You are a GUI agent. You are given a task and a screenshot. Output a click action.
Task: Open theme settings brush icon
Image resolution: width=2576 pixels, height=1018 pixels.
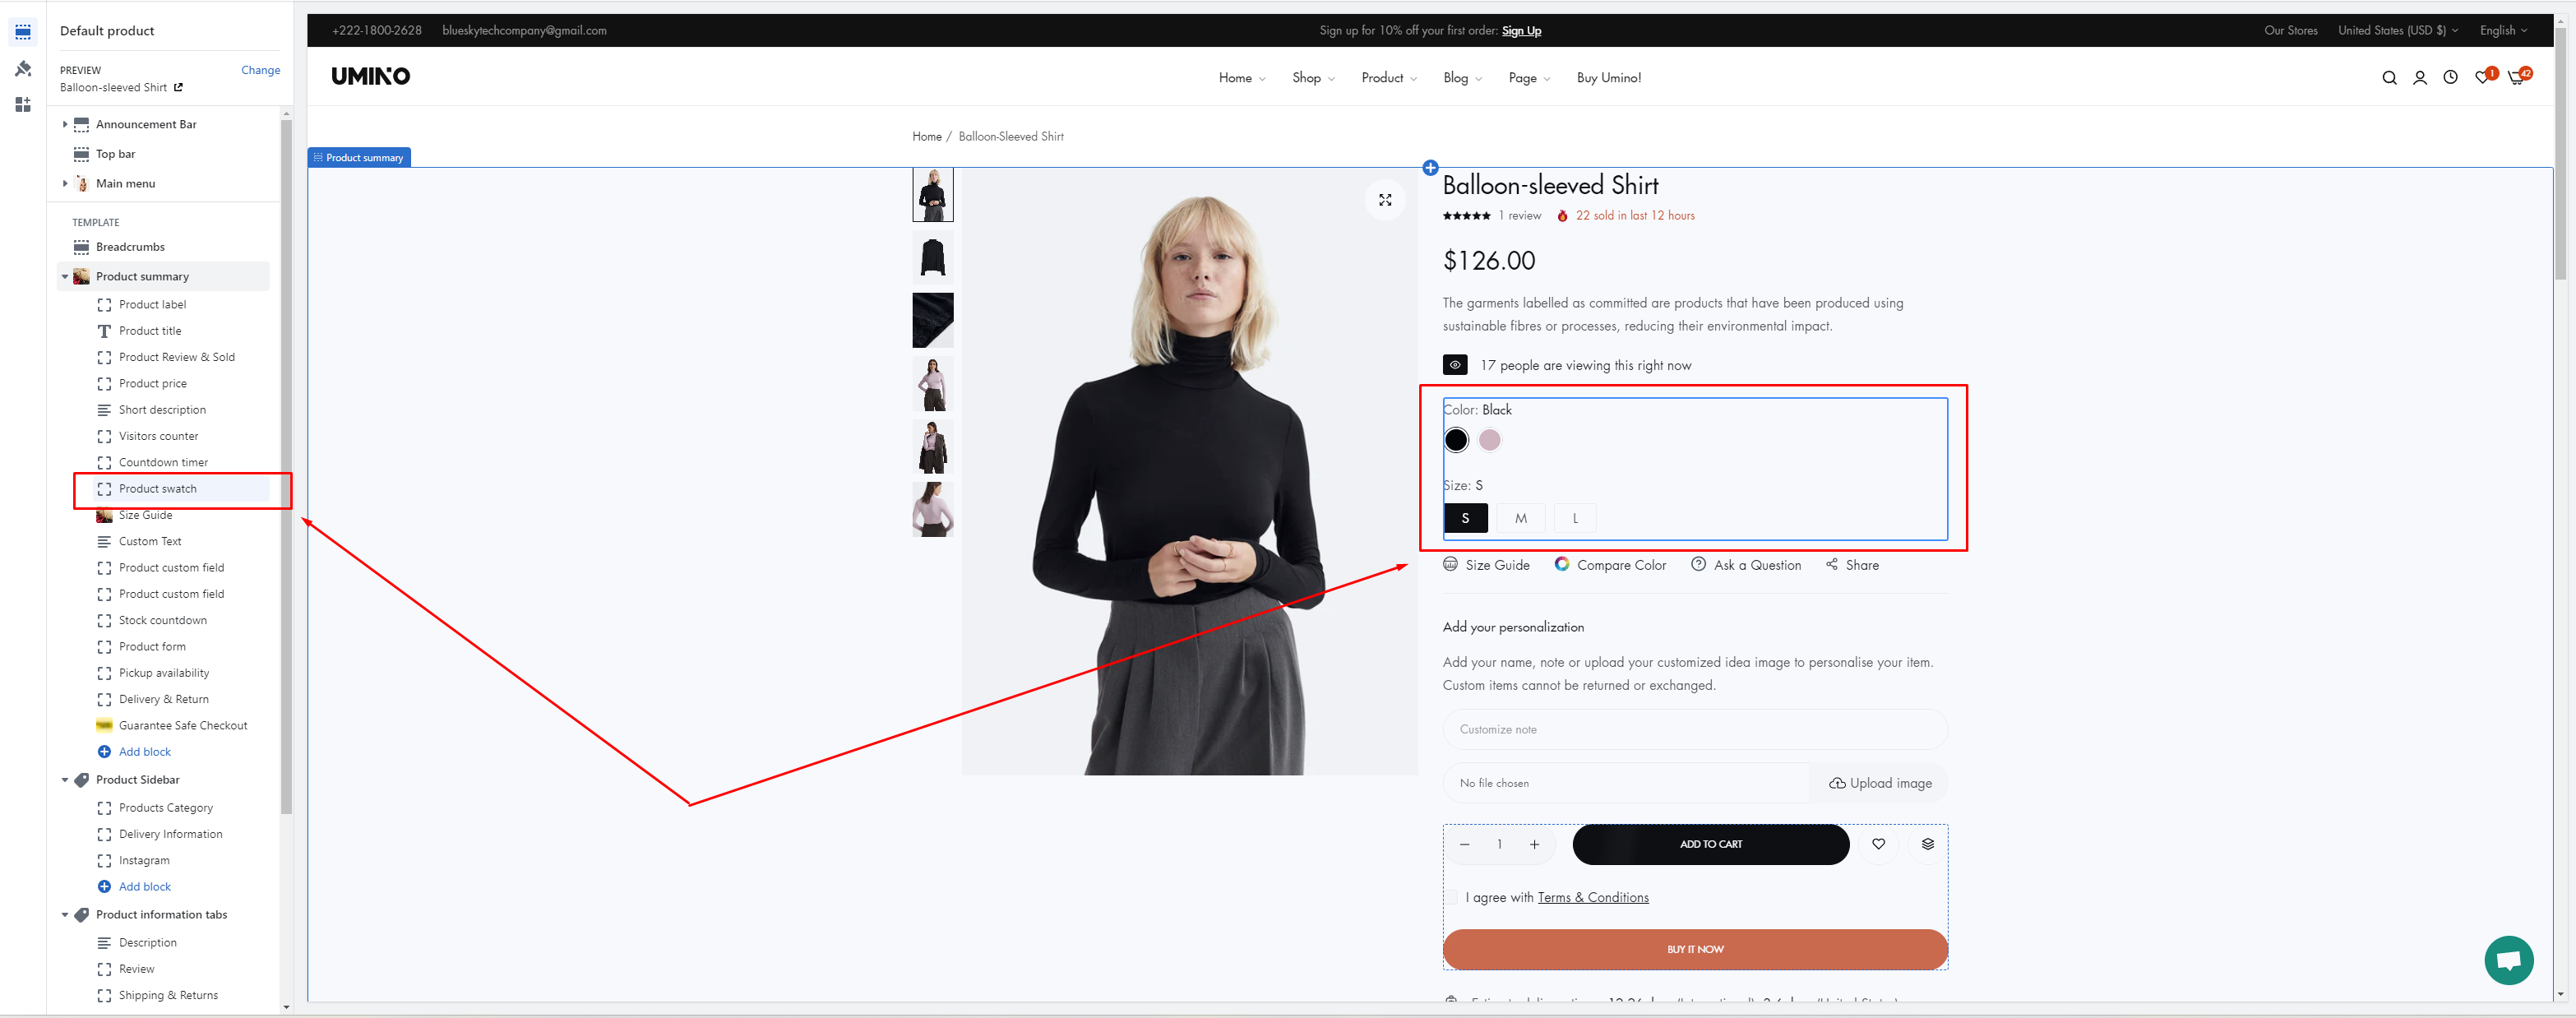23,69
